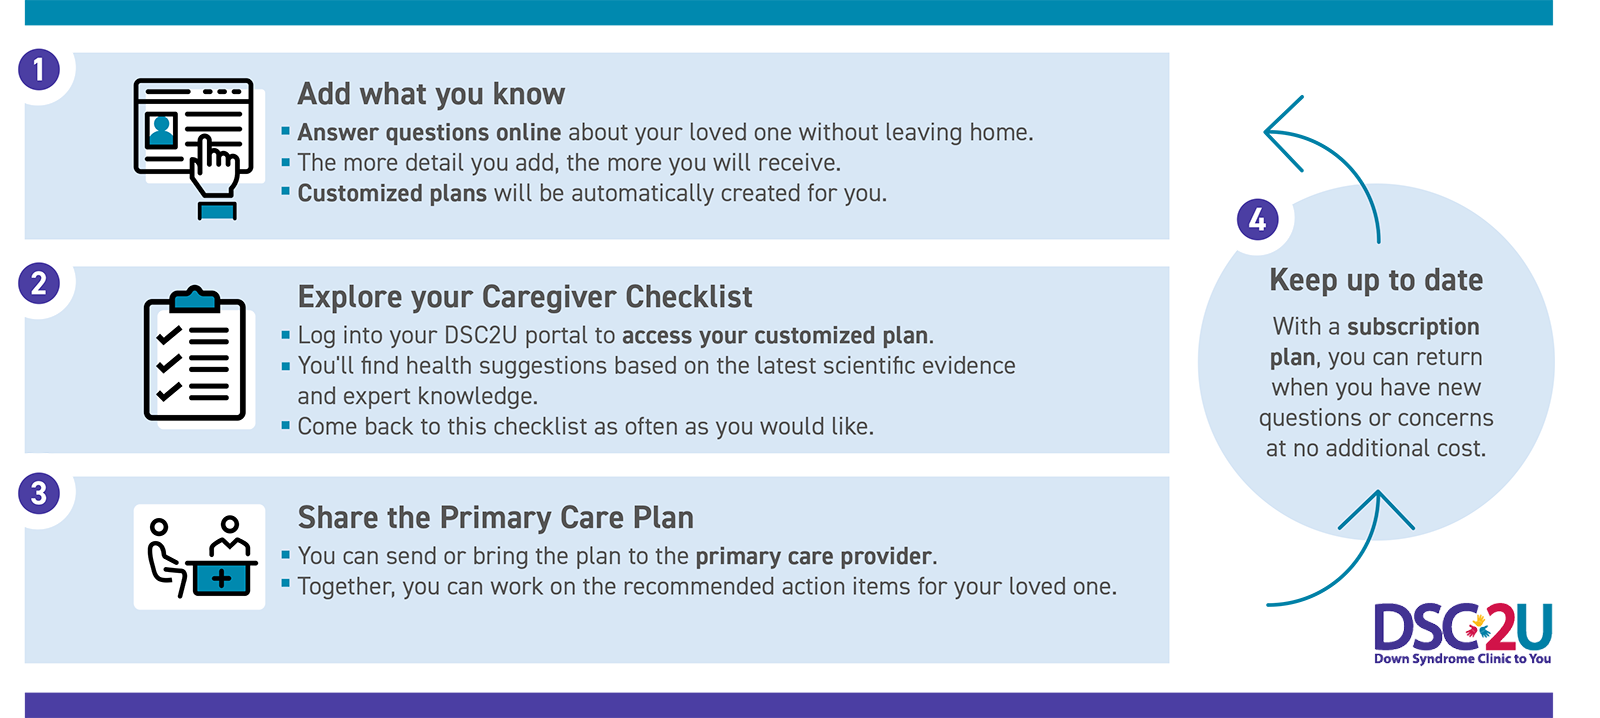The width and height of the screenshot is (1600, 718).
Task: Select the 'Share the Primary Care Plan' heading
Action: 496,518
